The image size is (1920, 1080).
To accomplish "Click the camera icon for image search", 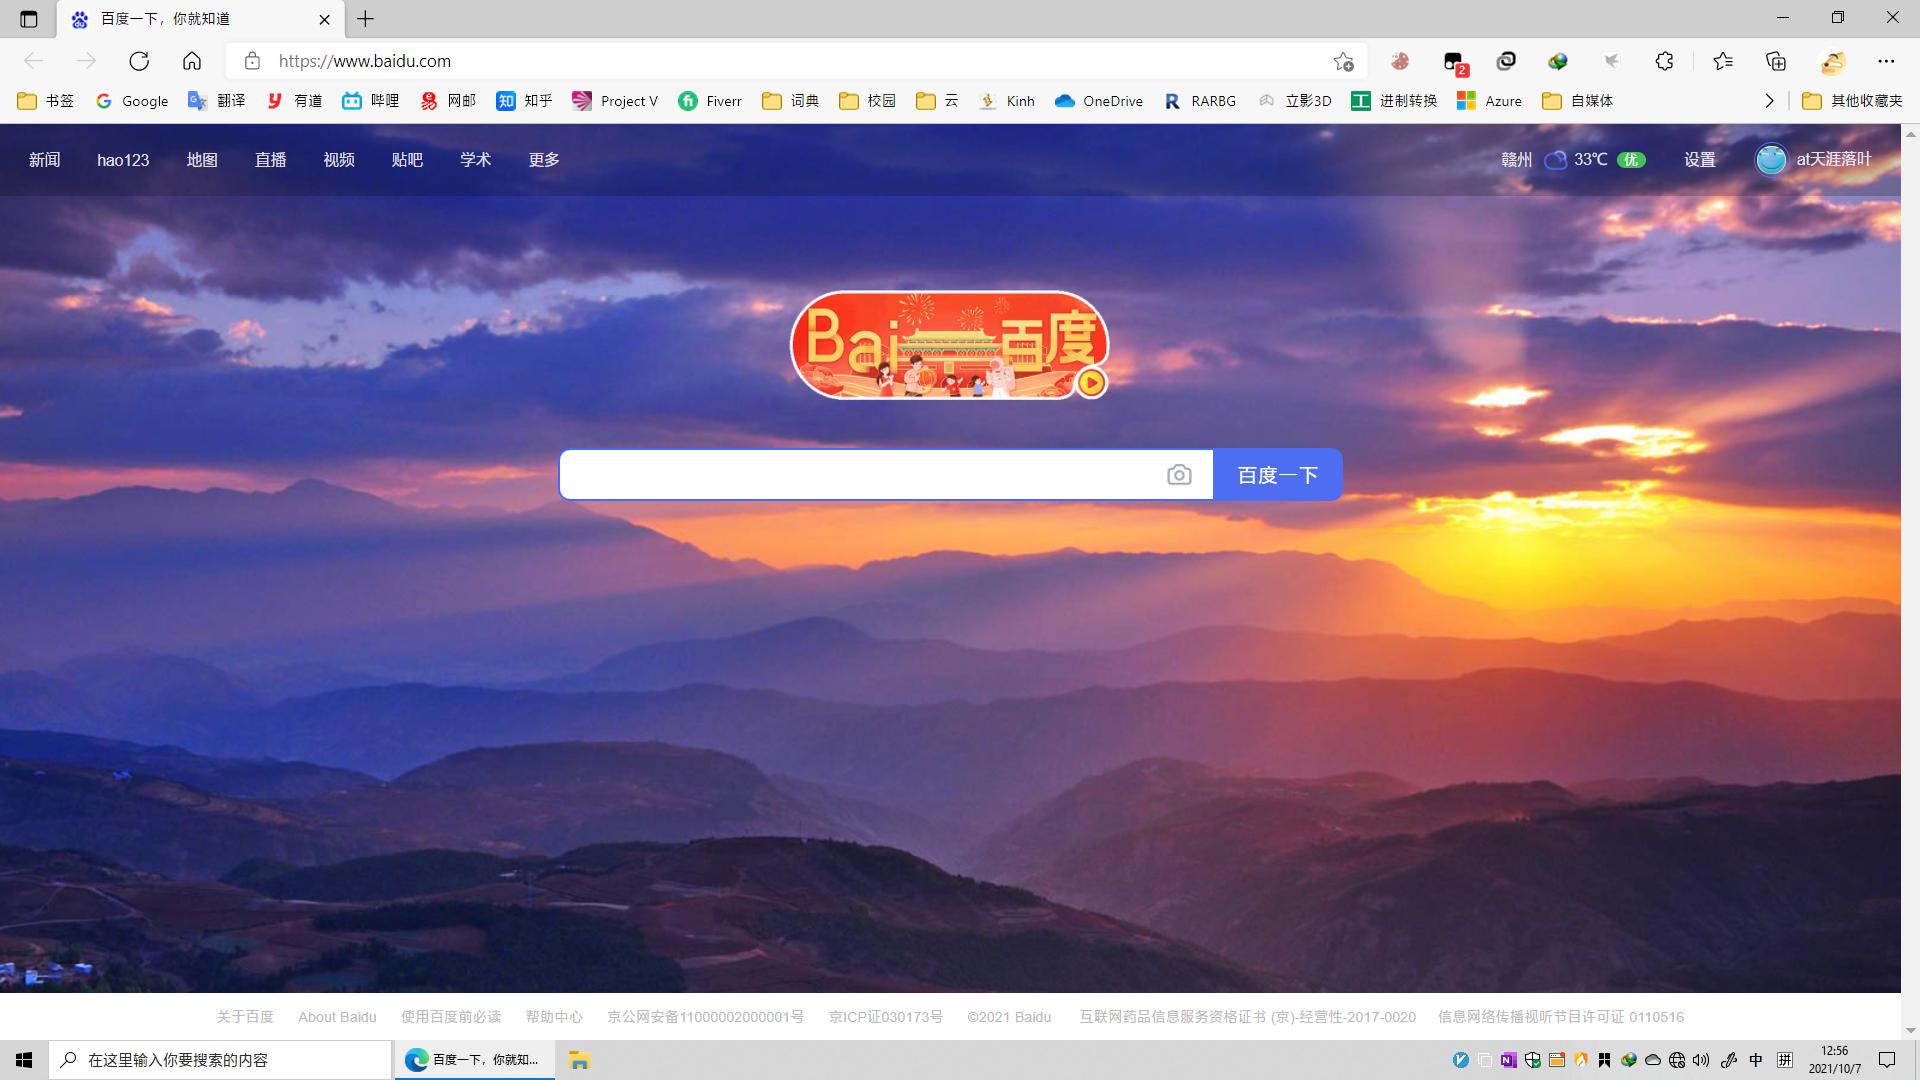I will (1180, 474).
